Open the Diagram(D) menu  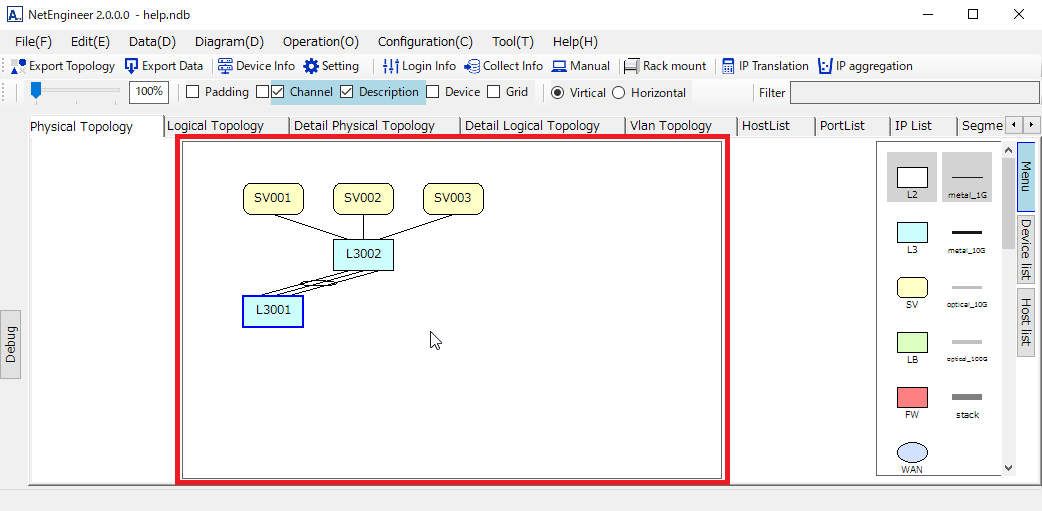[x=229, y=42]
